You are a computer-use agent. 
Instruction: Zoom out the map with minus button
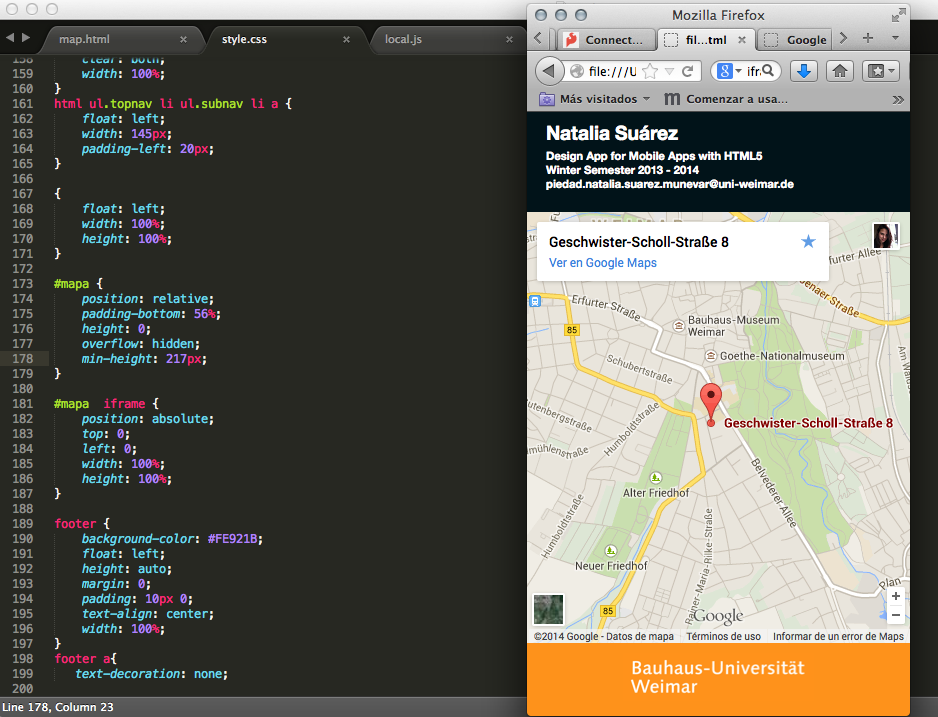click(895, 615)
